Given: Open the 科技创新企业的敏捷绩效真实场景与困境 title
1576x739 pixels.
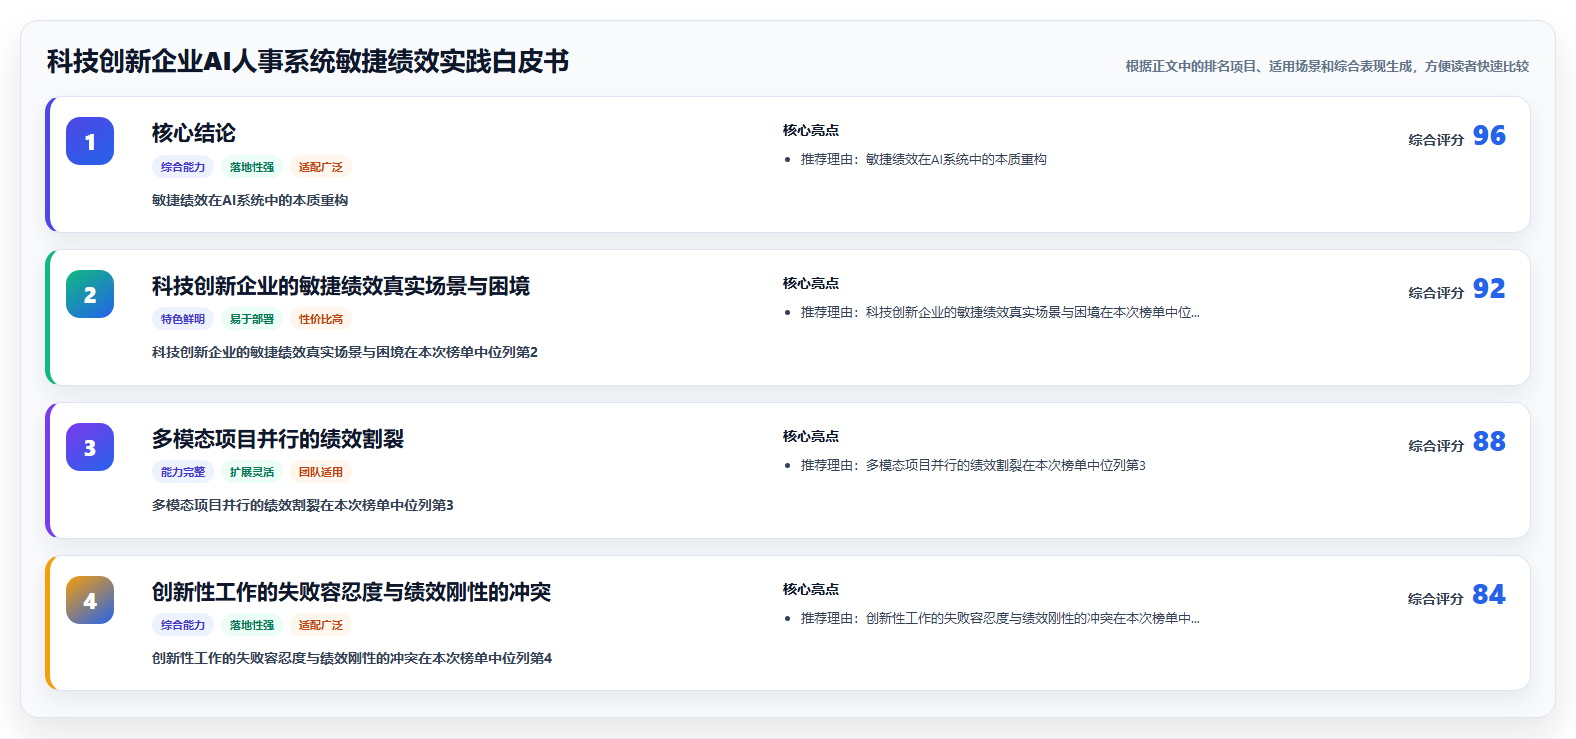Looking at the screenshot, I should pyautogui.click(x=341, y=286).
